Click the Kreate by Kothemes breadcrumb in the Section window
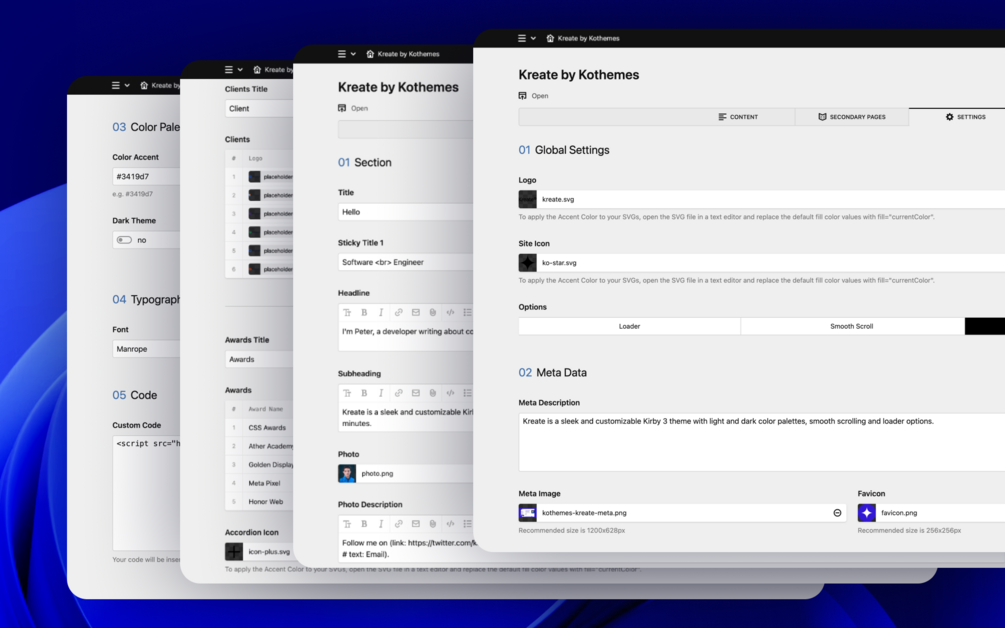Viewport: 1005px width, 628px height. coord(408,54)
